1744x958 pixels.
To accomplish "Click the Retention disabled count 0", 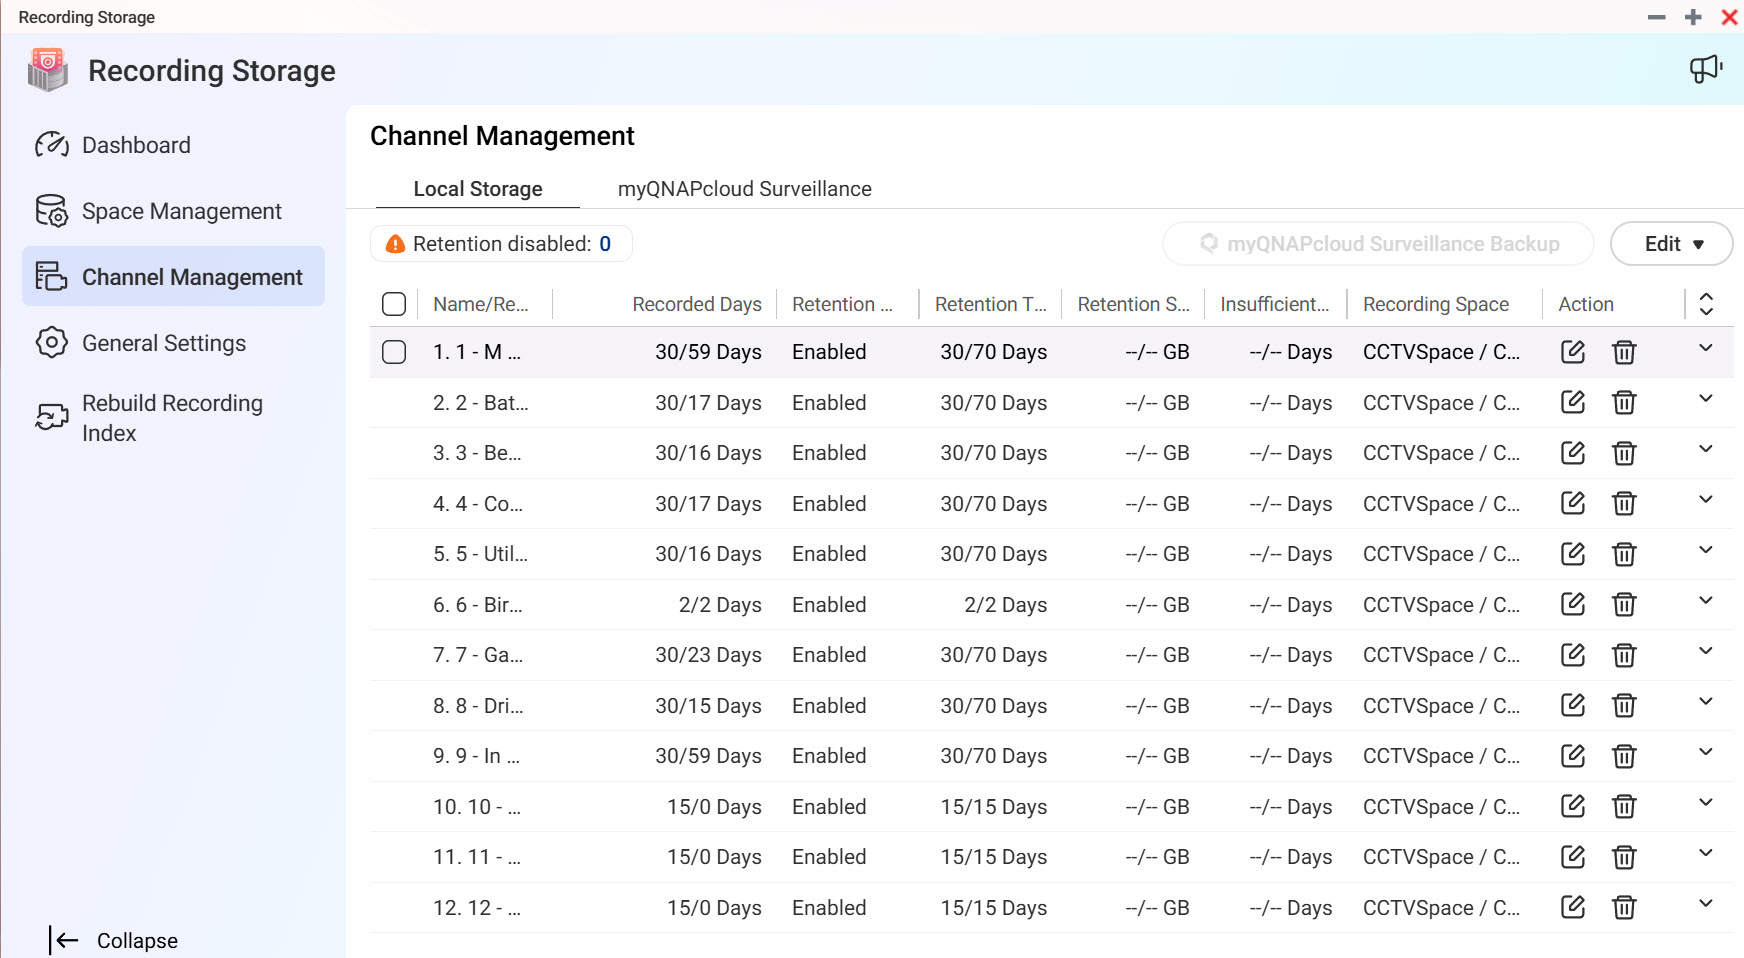I will click(605, 244).
